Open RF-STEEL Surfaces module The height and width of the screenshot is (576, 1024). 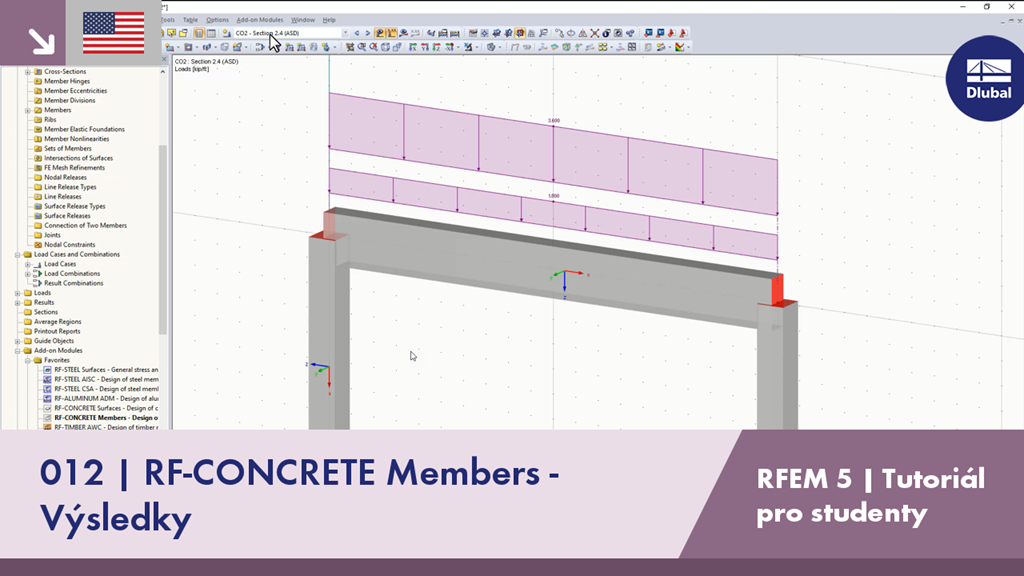click(106, 370)
